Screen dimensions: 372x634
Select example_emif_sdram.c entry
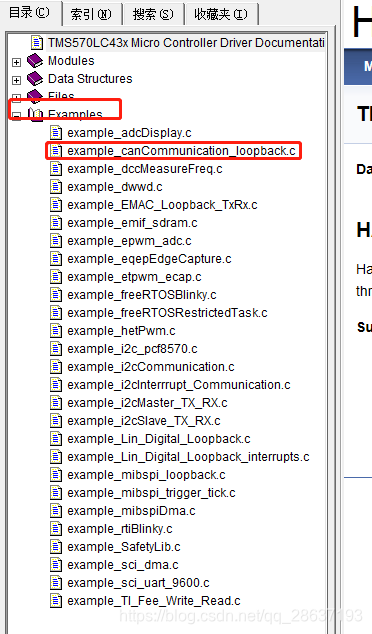[132, 223]
